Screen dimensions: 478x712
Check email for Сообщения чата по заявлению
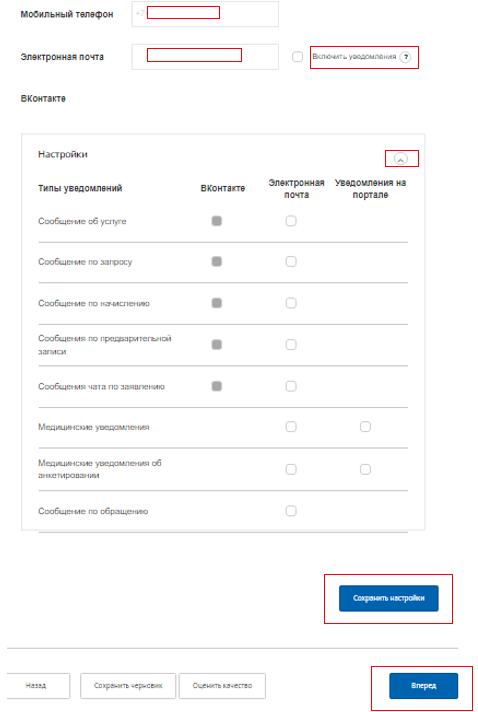click(x=291, y=386)
